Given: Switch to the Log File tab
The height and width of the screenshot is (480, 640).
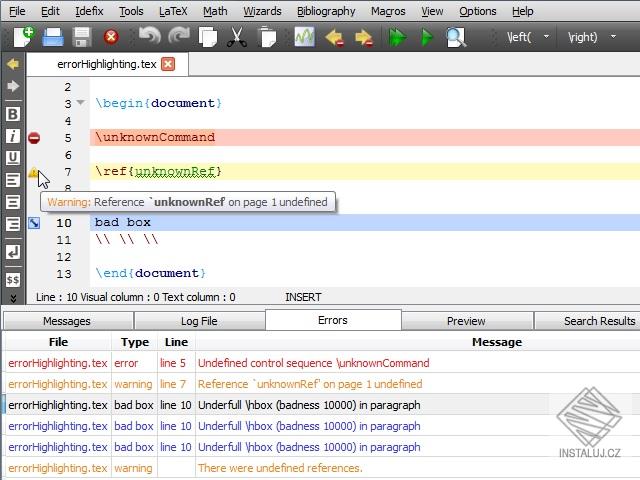Looking at the screenshot, I should (199, 321).
